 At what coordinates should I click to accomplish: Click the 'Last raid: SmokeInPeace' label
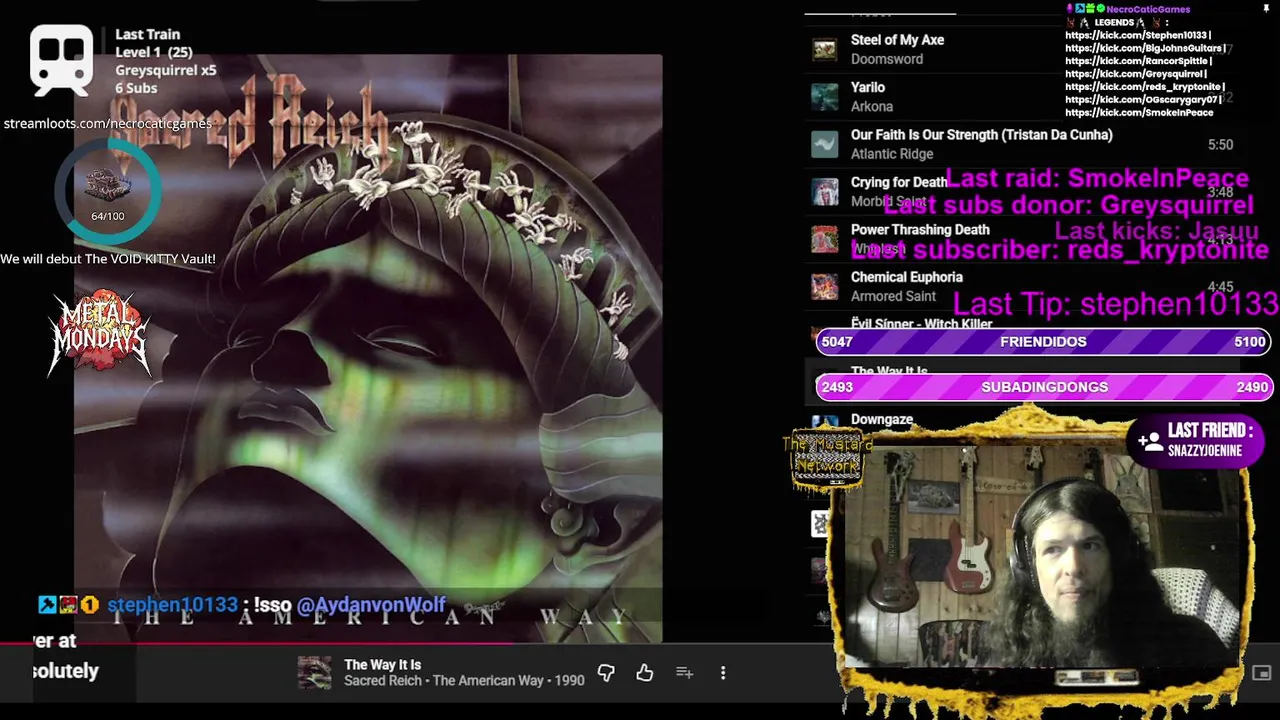pyautogui.click(x=1097, y=179)
